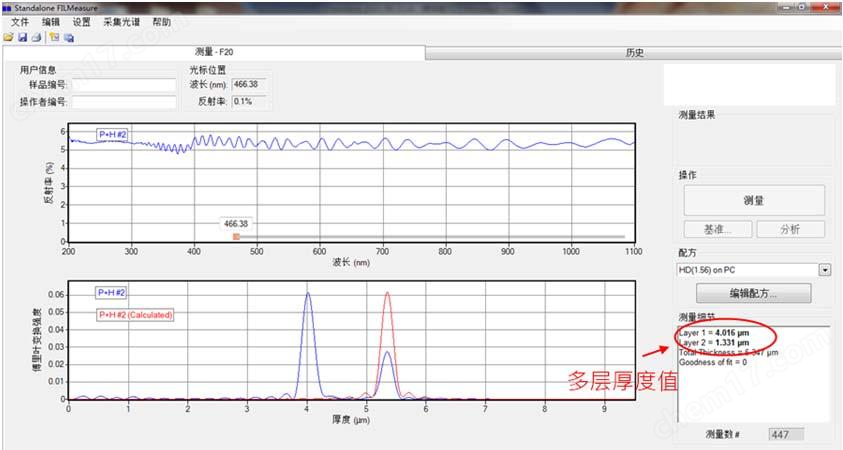Click the 样品编号 input field

click(x=120, y=85)
